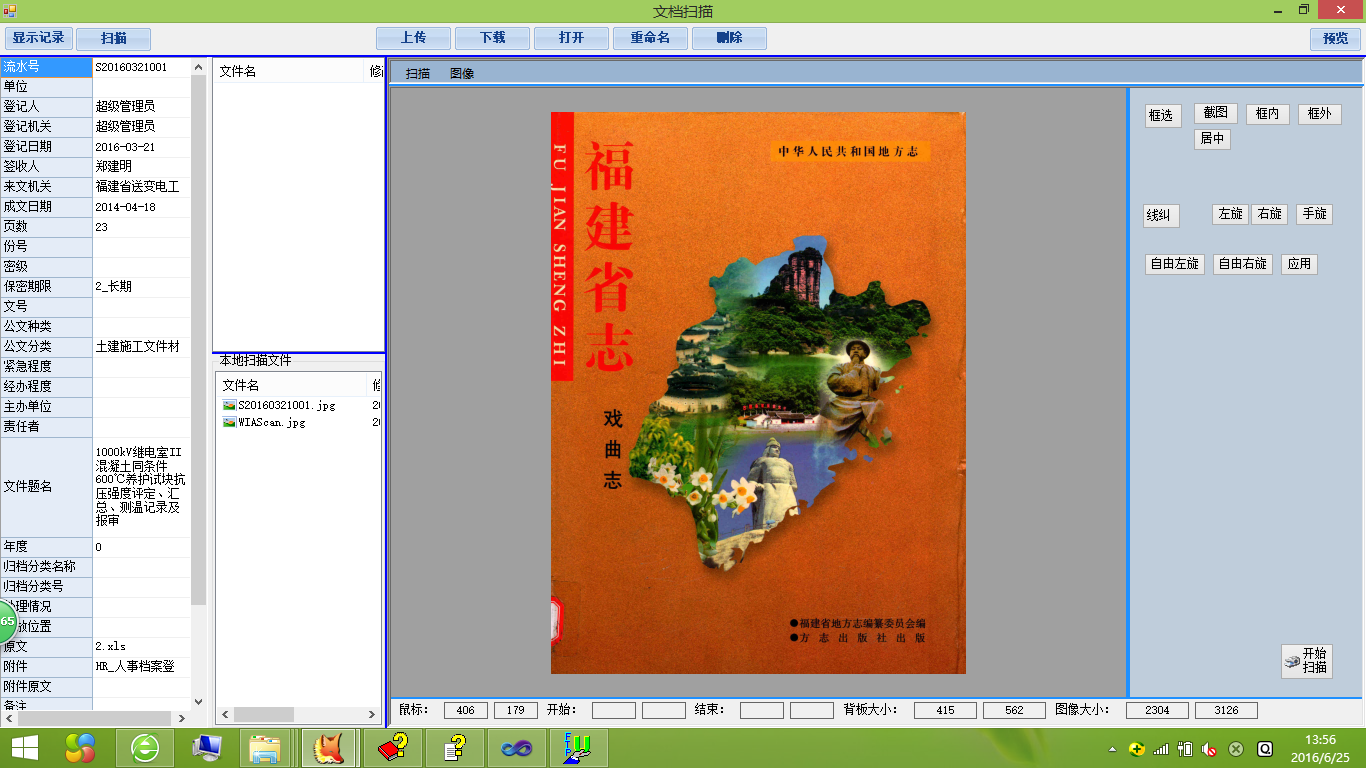
Task: Click serial value S20160321001 cell
Action: pyautogui.click(x=141, y=67)
